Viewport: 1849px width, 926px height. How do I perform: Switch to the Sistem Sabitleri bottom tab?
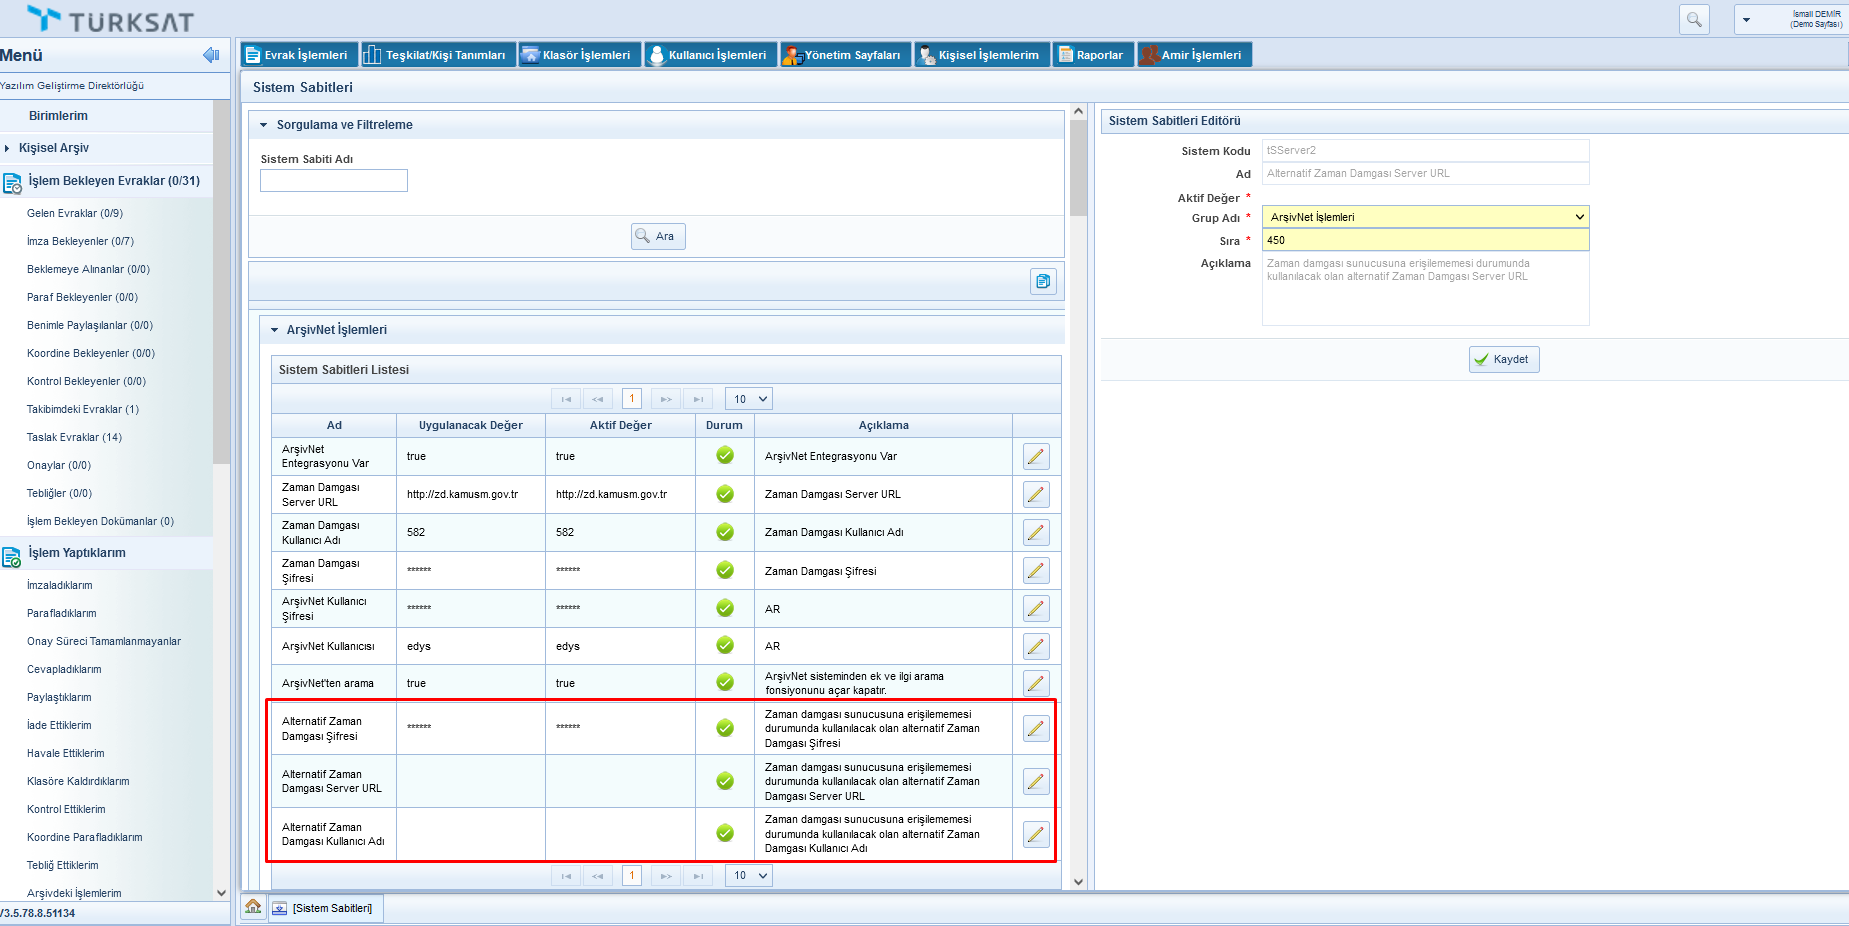click(x=324, y=908)
